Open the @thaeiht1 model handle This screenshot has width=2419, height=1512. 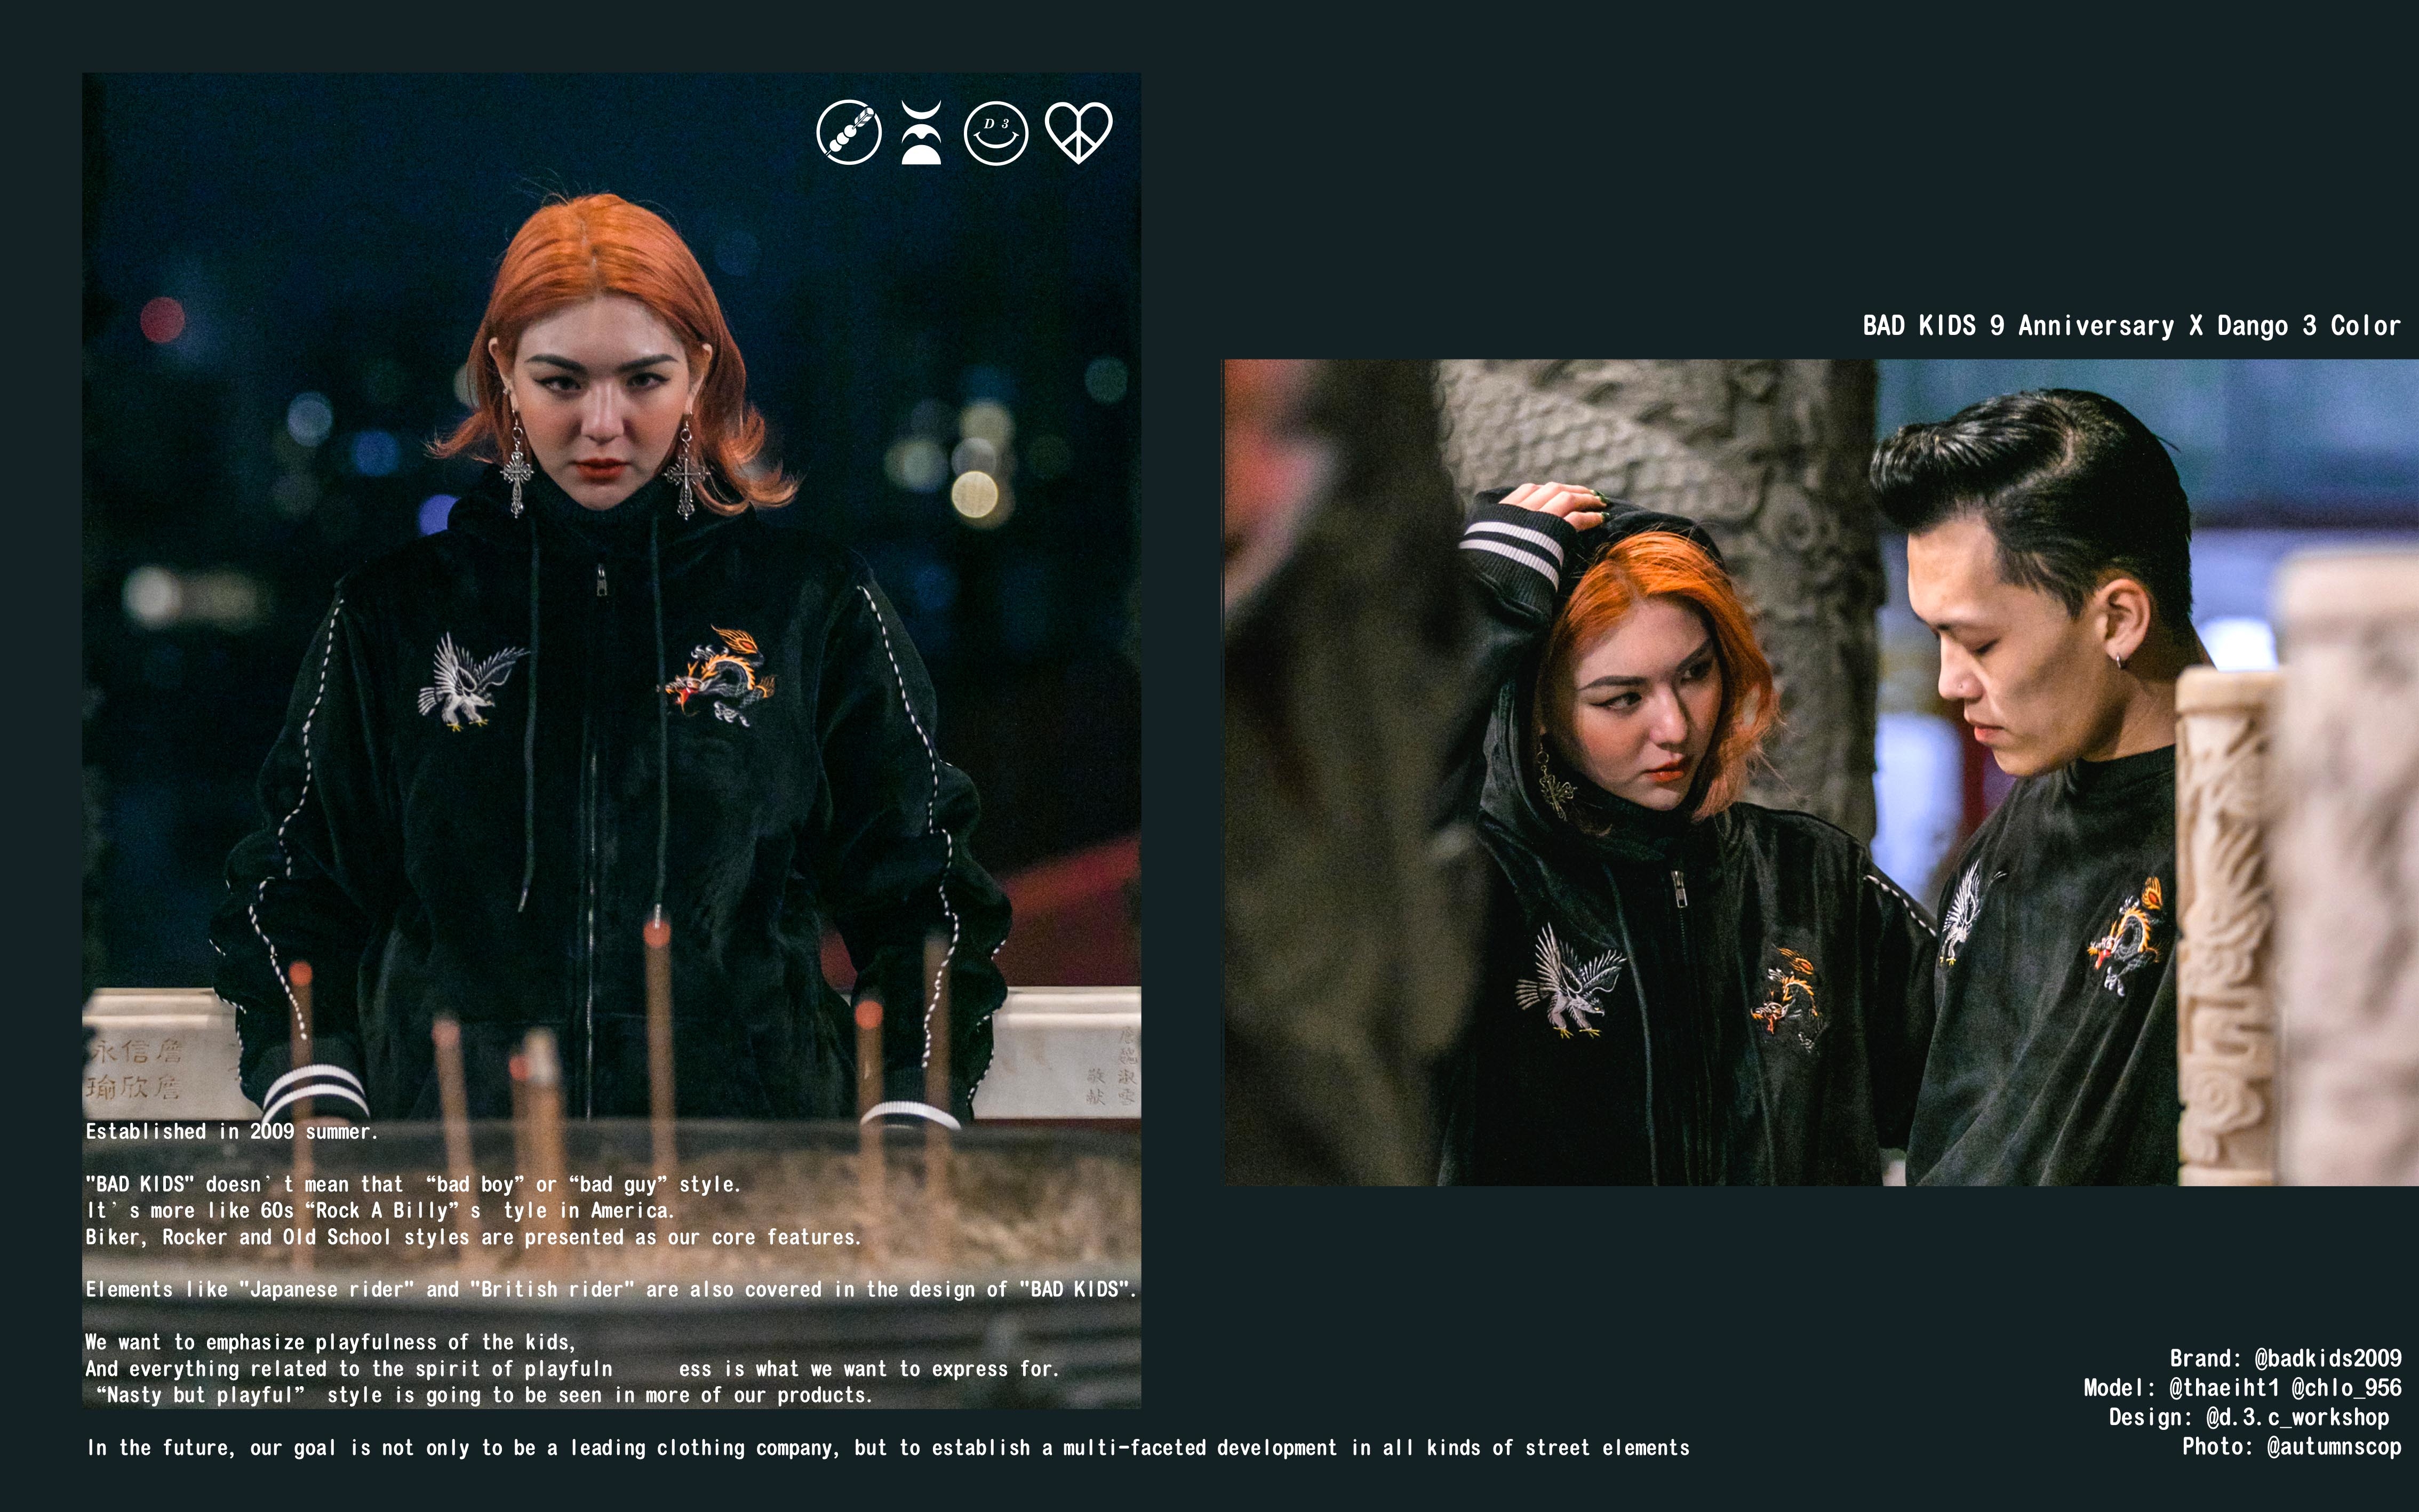click(x=2223, y=1388)
